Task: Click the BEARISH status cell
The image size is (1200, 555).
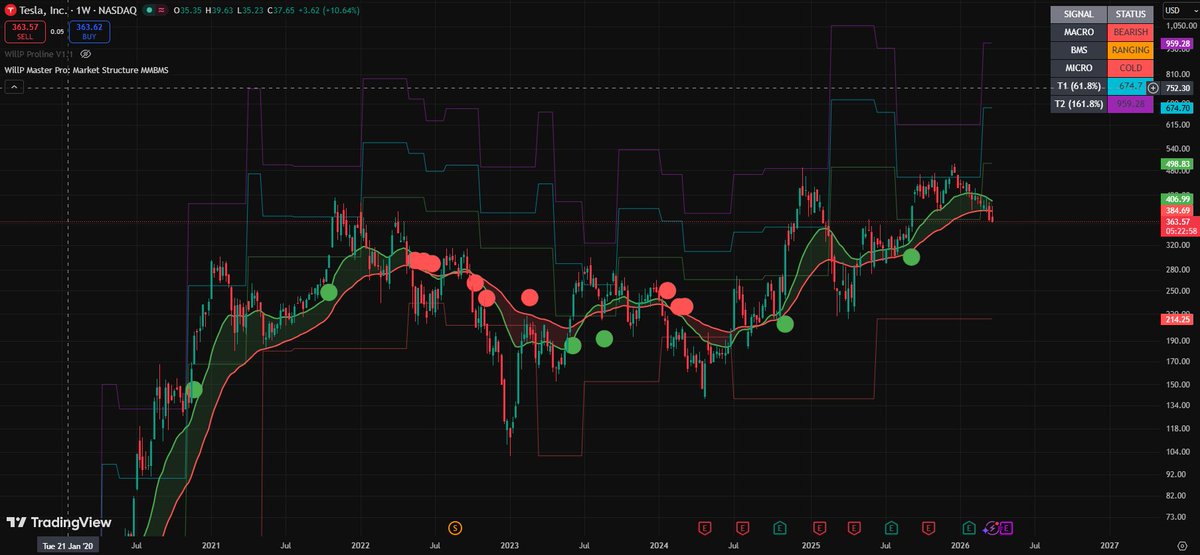Action: click(1130, 32)
